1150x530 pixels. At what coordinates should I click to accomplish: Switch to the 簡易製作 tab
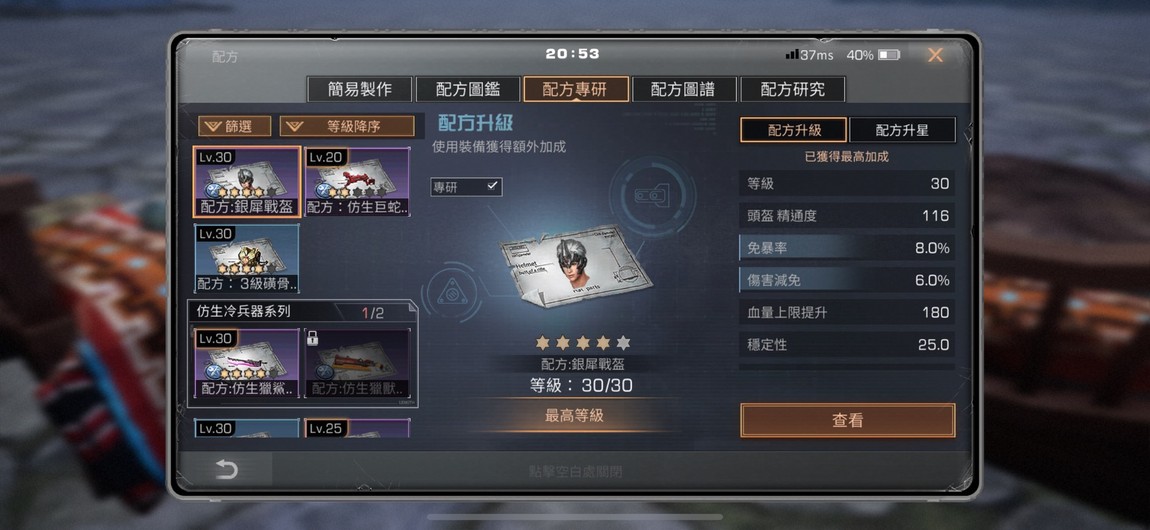tap(359, 89)
